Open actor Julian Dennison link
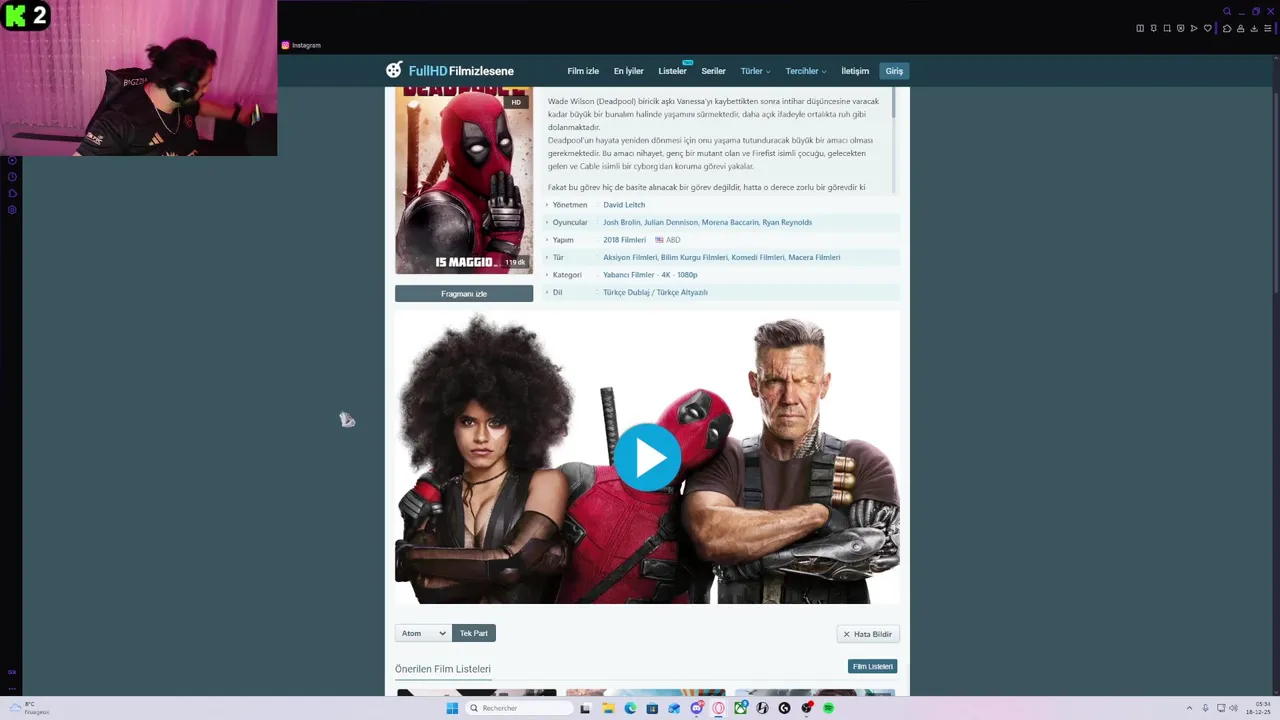 670,222
